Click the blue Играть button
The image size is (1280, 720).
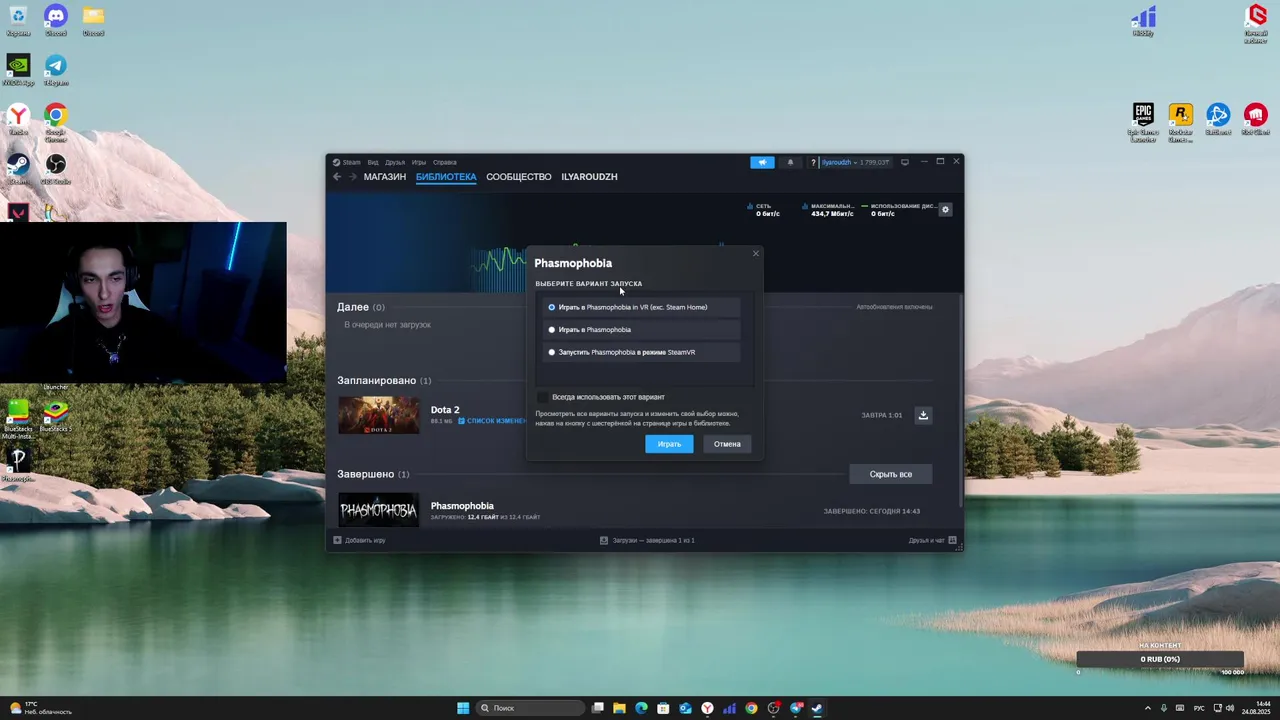click(669, 444)
